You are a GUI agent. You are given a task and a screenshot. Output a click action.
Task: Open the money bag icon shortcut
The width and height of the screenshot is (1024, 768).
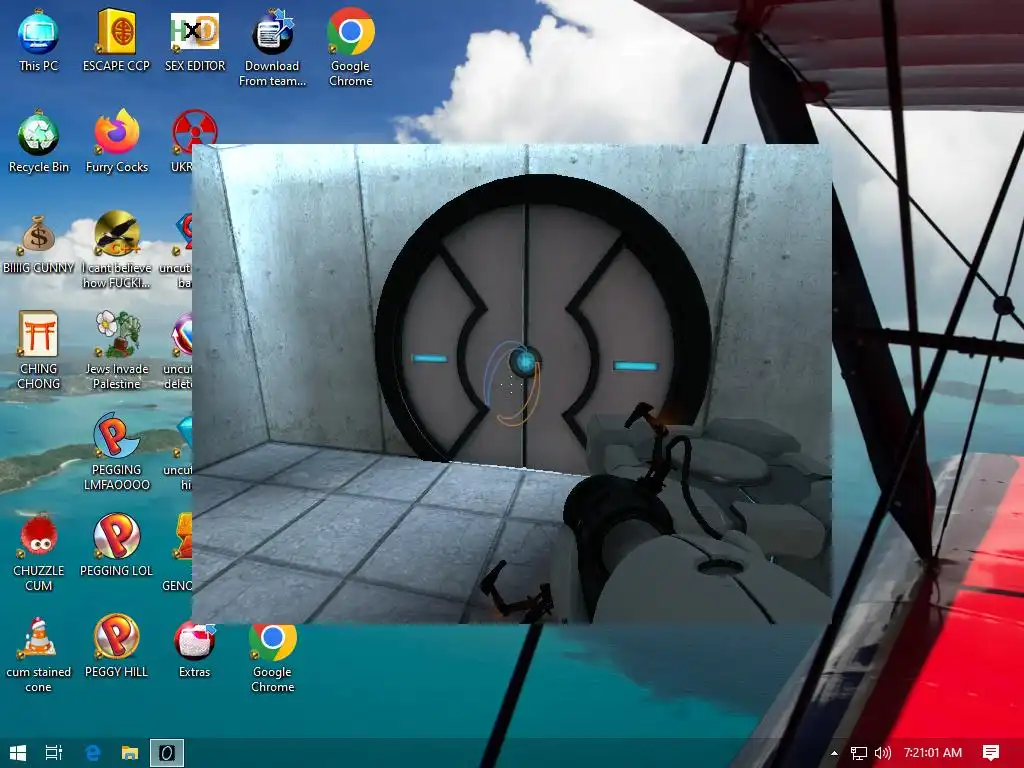click(x=38, y=244)
